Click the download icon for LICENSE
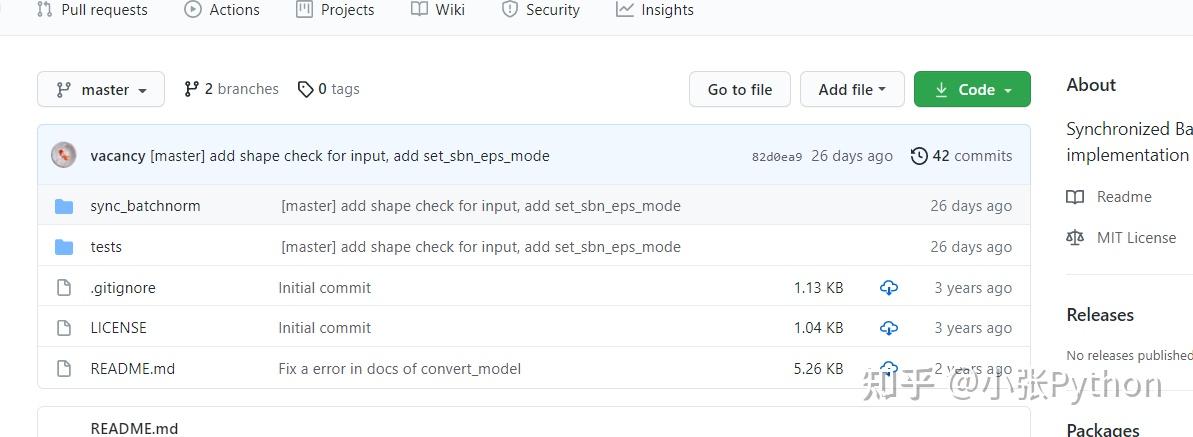1193x437 pixels. tap(888, 328)
